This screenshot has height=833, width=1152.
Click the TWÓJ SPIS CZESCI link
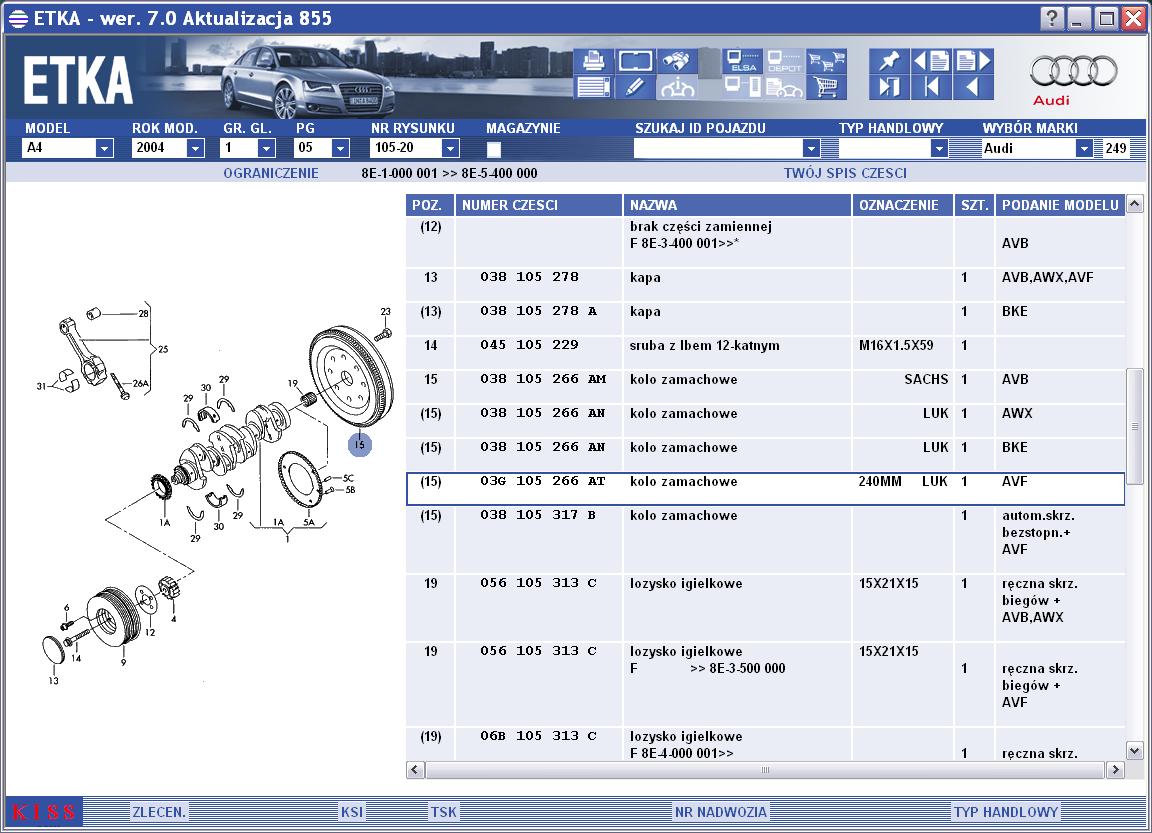845,173
